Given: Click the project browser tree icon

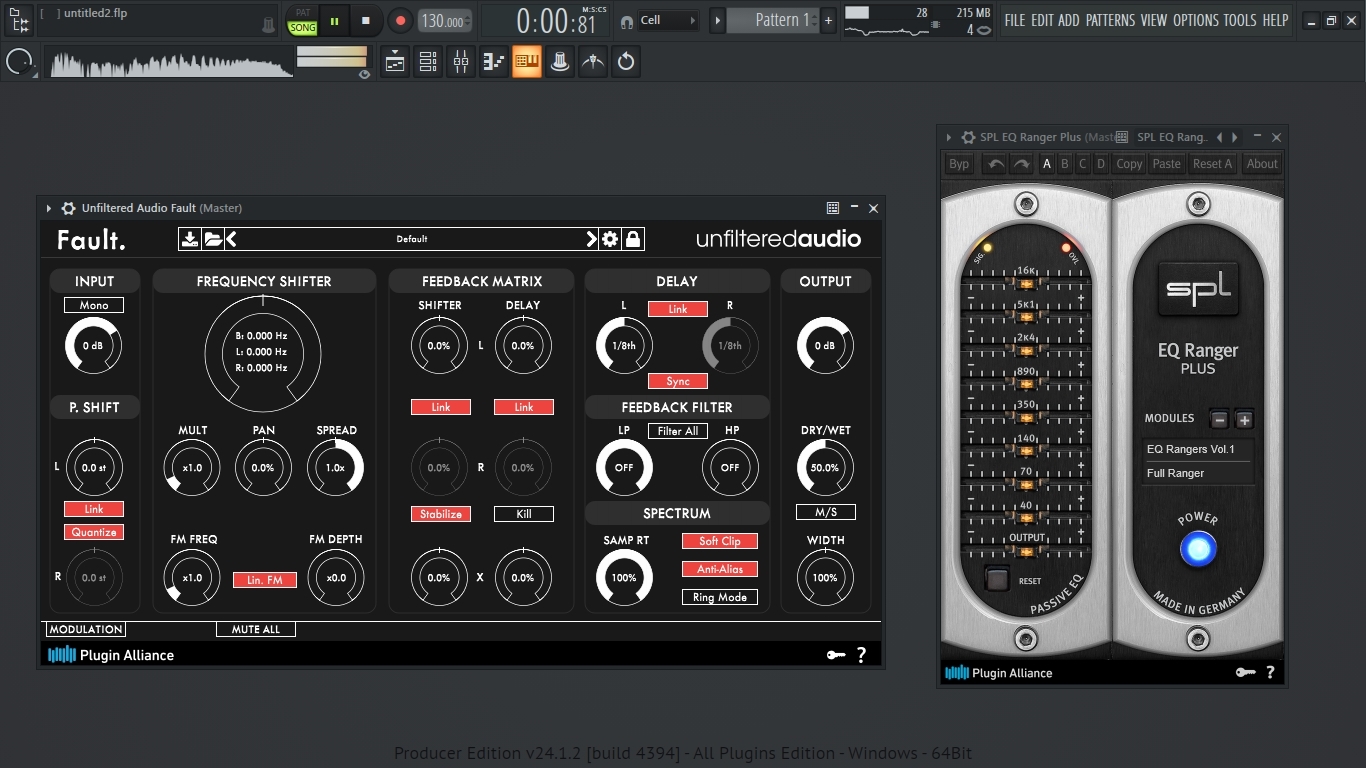Looking at the screenshot, I should pyautogui.click(x=18, y=19).
